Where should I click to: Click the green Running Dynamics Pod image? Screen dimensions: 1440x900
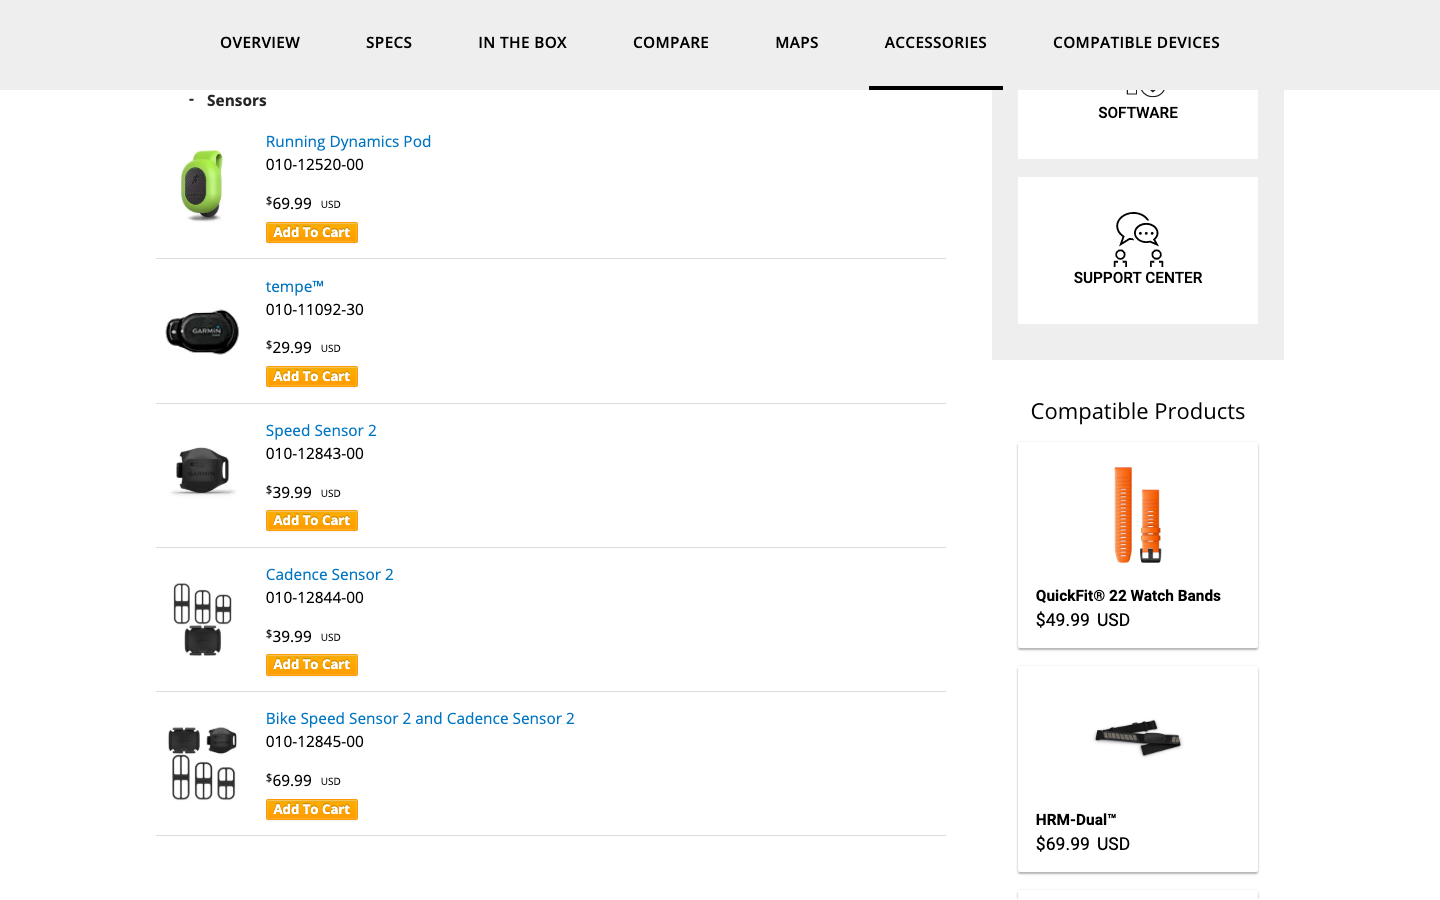click(202, 185)
